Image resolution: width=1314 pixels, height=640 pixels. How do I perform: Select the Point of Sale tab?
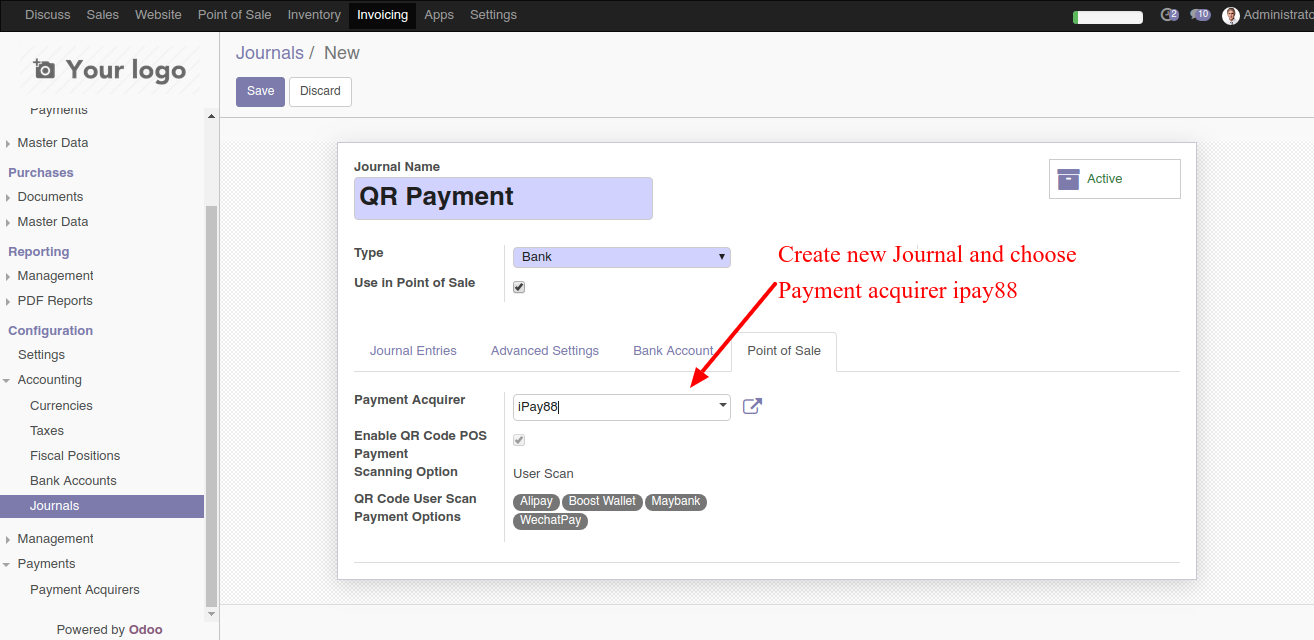pyautogui.click(x=784, y=351)
